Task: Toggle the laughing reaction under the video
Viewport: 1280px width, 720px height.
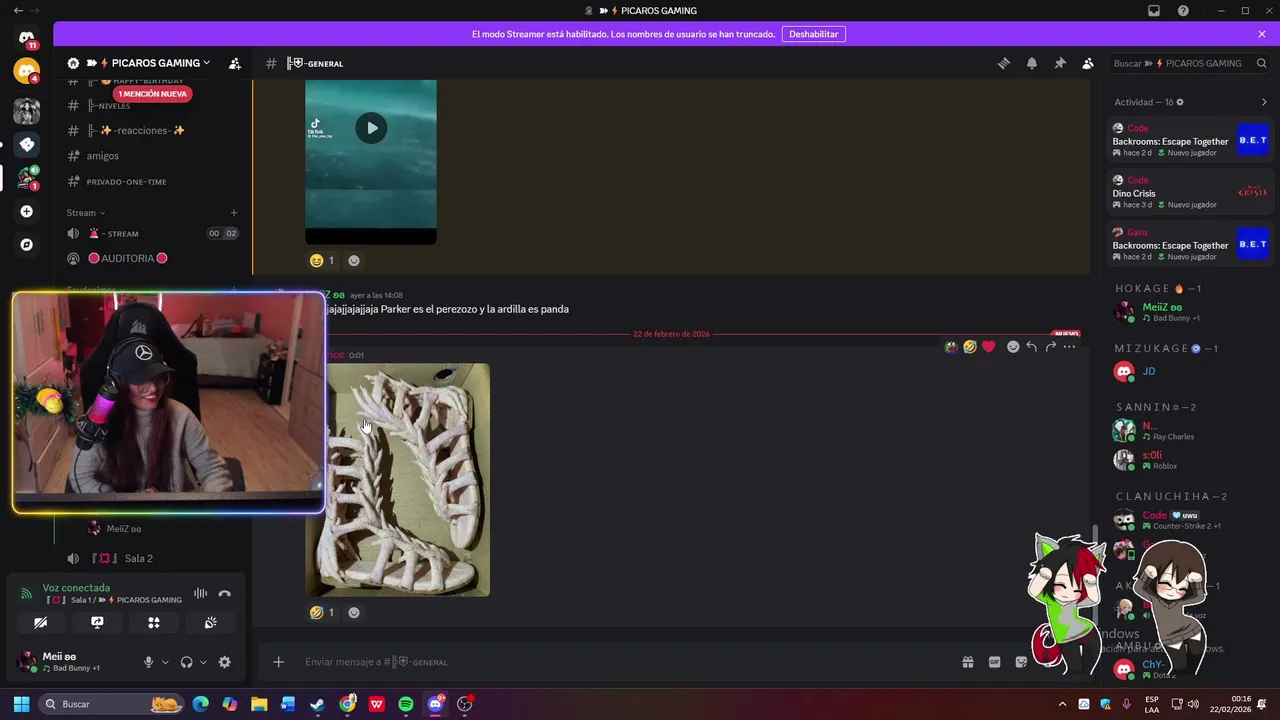Action: [322, 261]
